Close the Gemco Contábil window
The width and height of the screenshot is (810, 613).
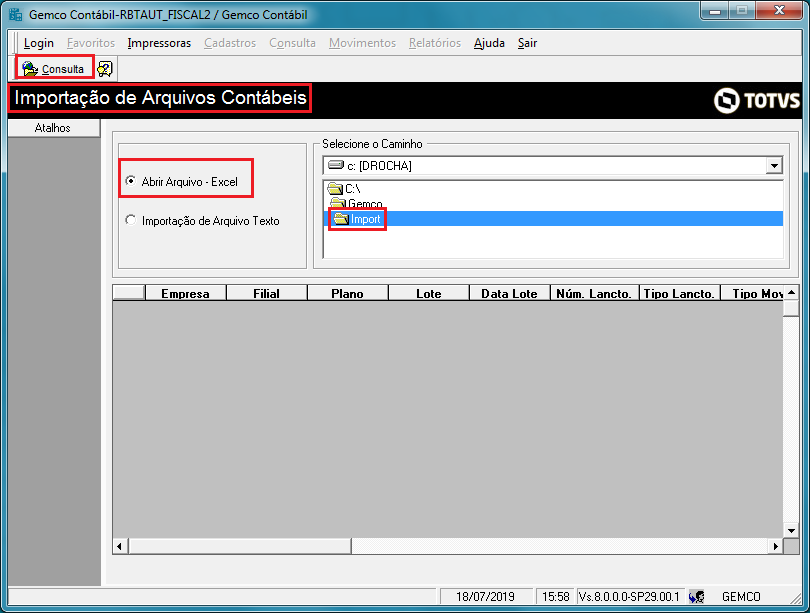point(779,10)
